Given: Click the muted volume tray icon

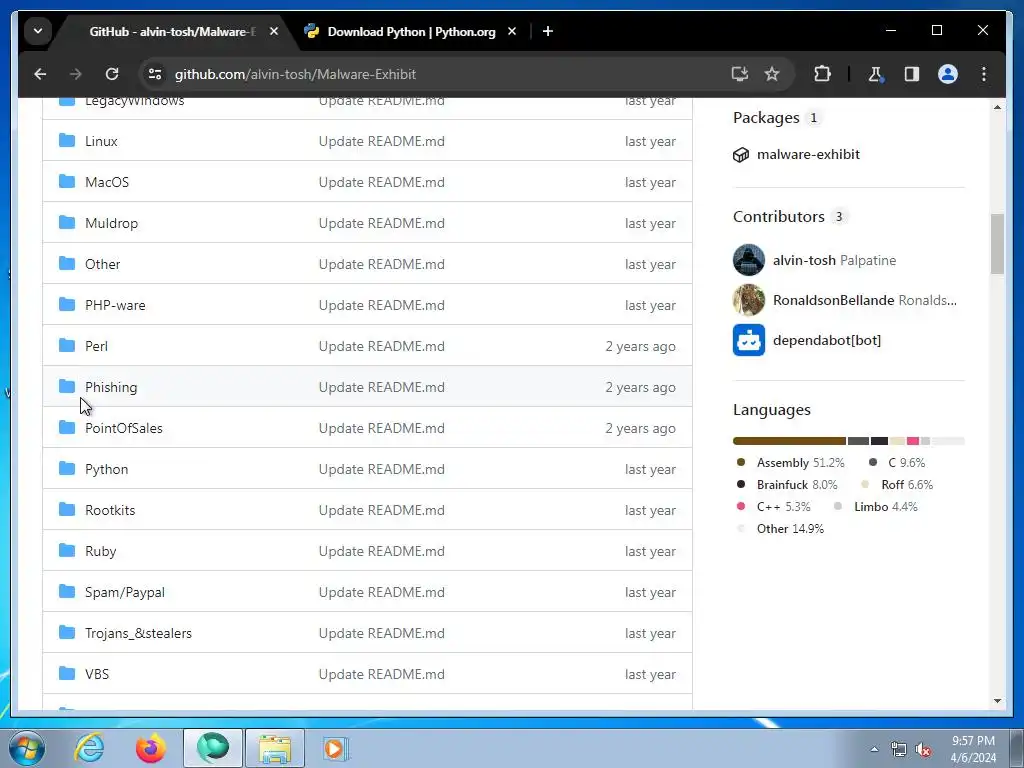Looking at the screenshot, I should 923,750.
